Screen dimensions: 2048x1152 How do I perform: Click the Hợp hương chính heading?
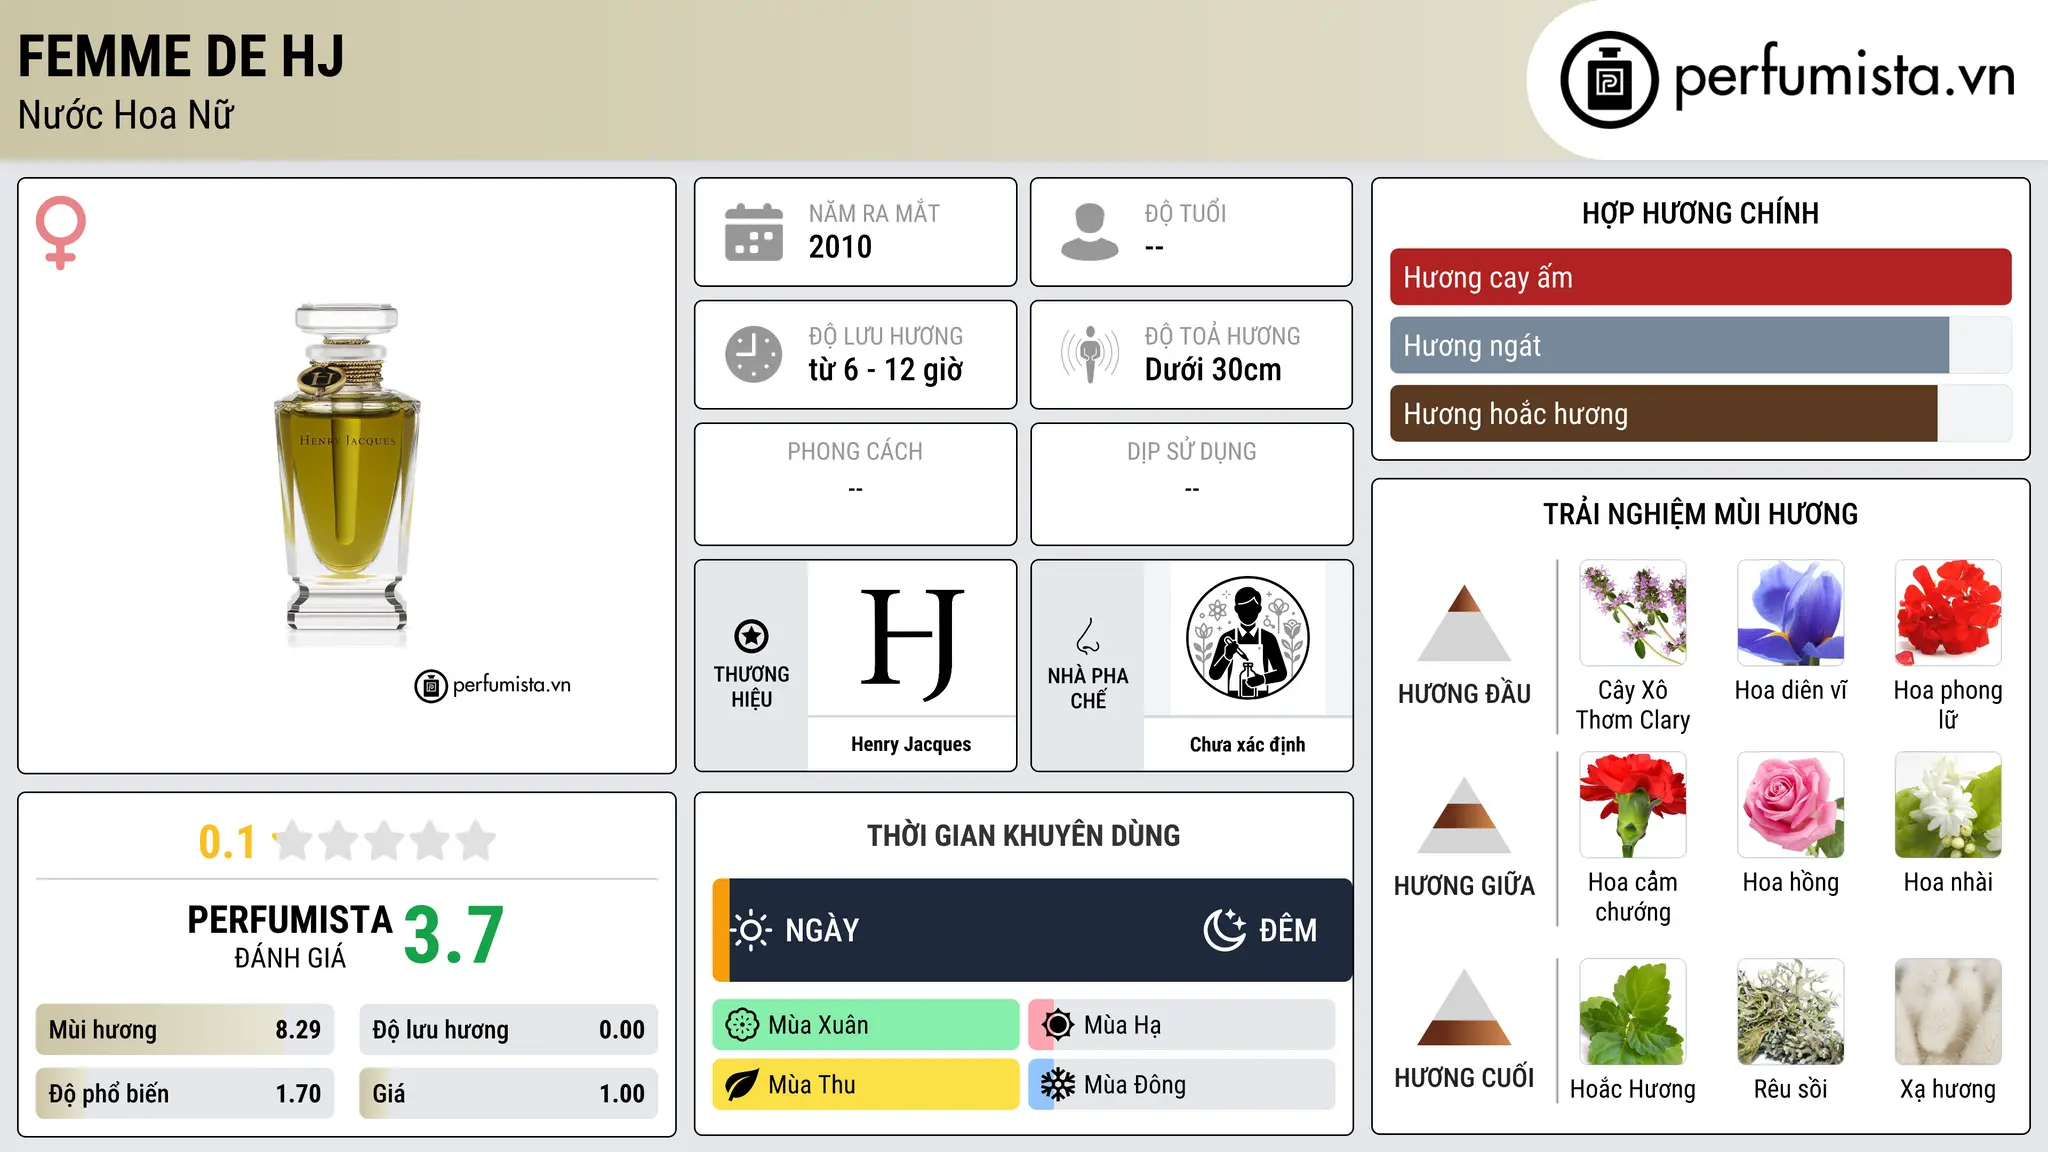[1700, 213]
